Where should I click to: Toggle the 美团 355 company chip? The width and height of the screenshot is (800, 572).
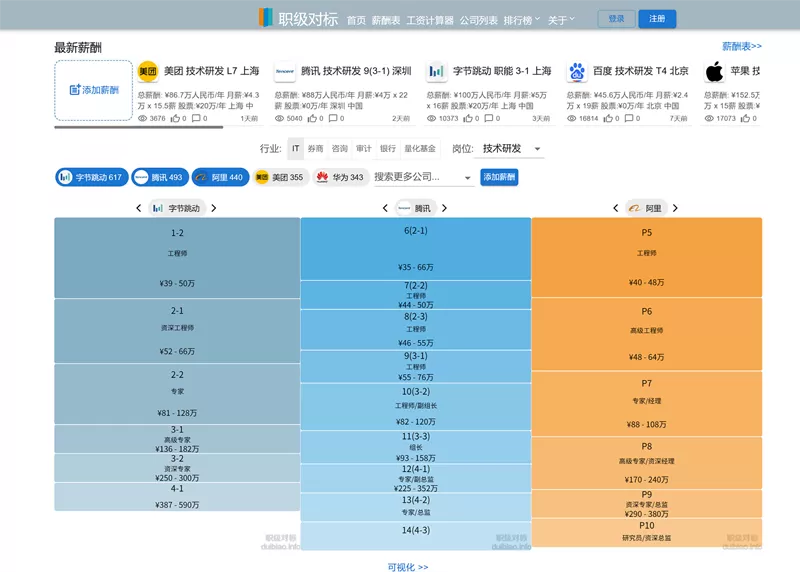(x=281, y=177)
